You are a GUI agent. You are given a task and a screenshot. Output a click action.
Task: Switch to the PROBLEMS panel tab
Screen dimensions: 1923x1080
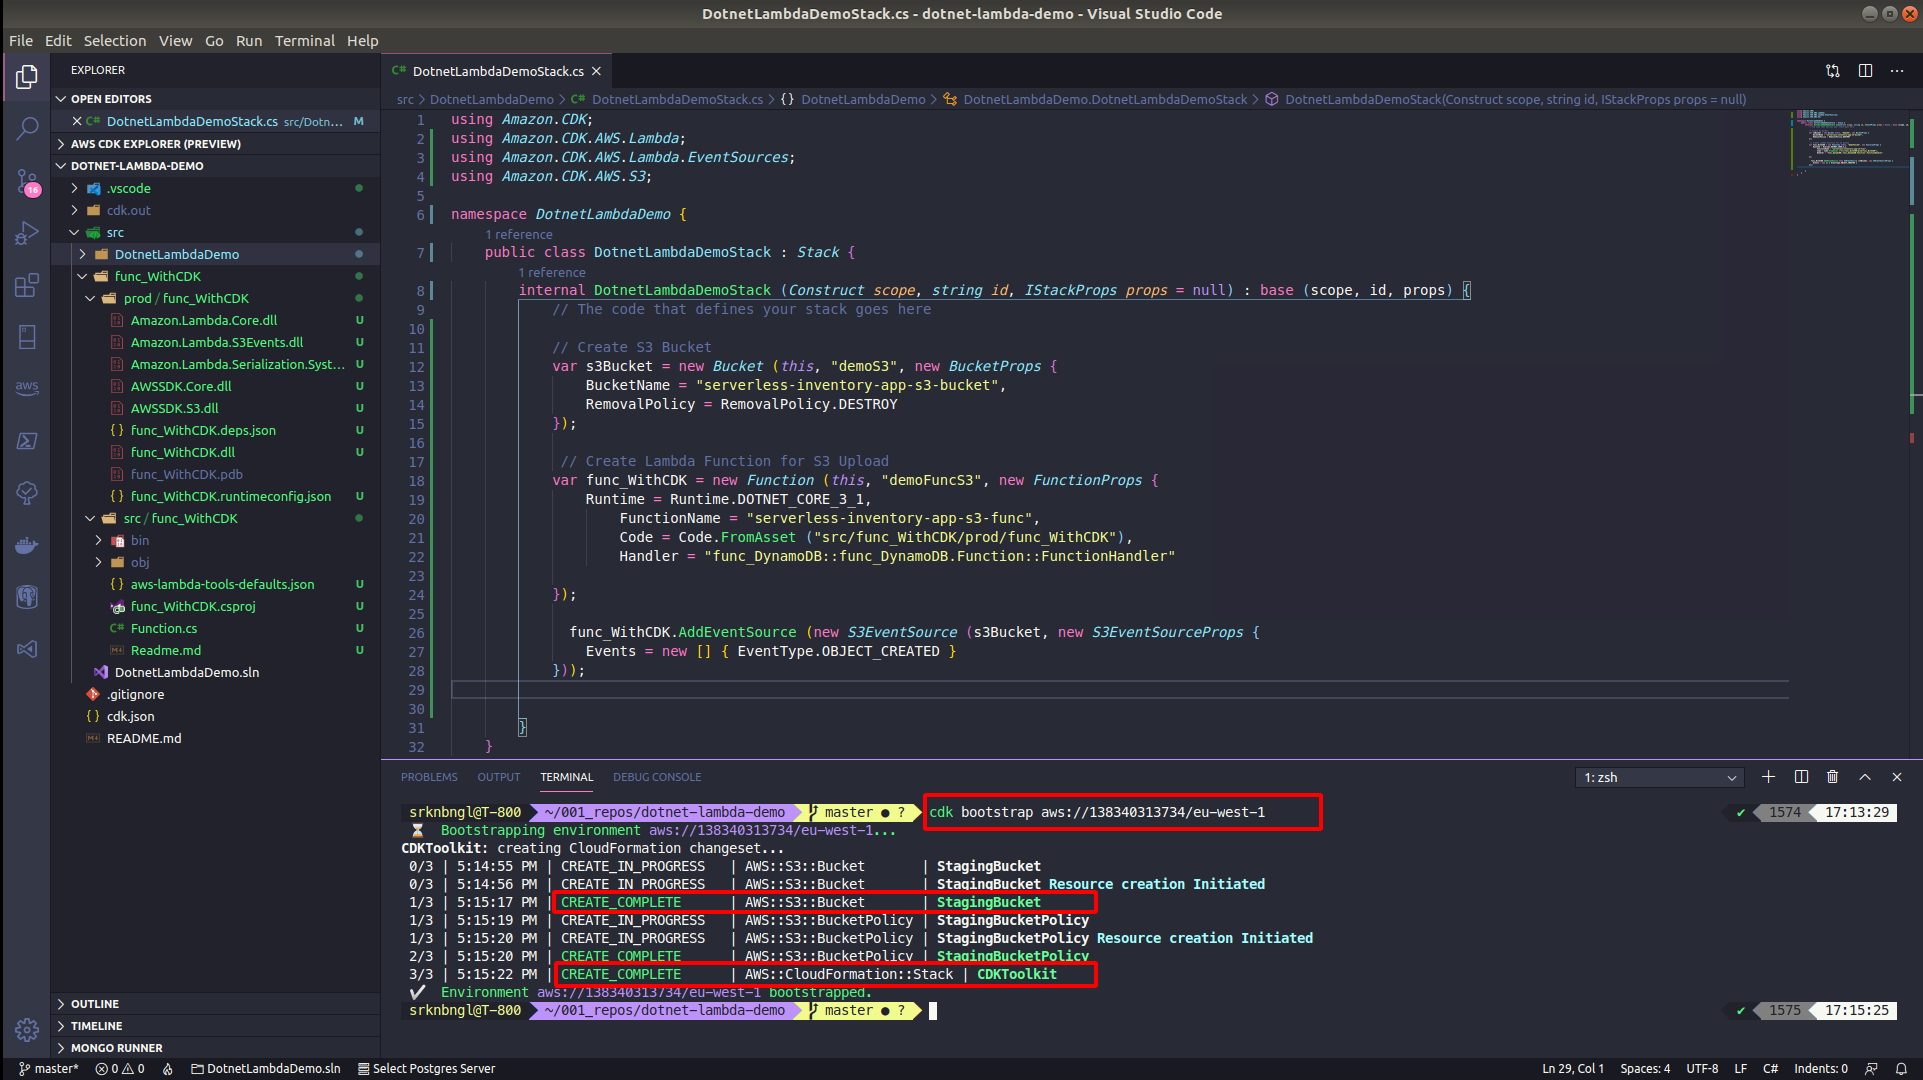click(x=429, y=777)
